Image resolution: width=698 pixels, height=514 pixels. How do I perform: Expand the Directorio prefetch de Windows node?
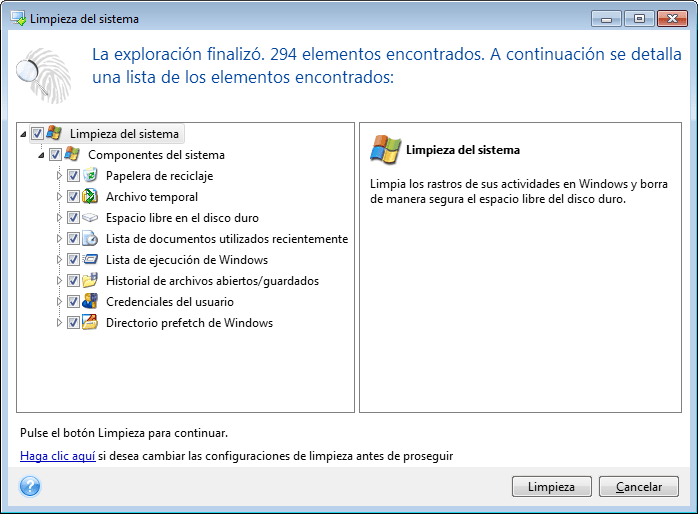(x=60, y=323)
